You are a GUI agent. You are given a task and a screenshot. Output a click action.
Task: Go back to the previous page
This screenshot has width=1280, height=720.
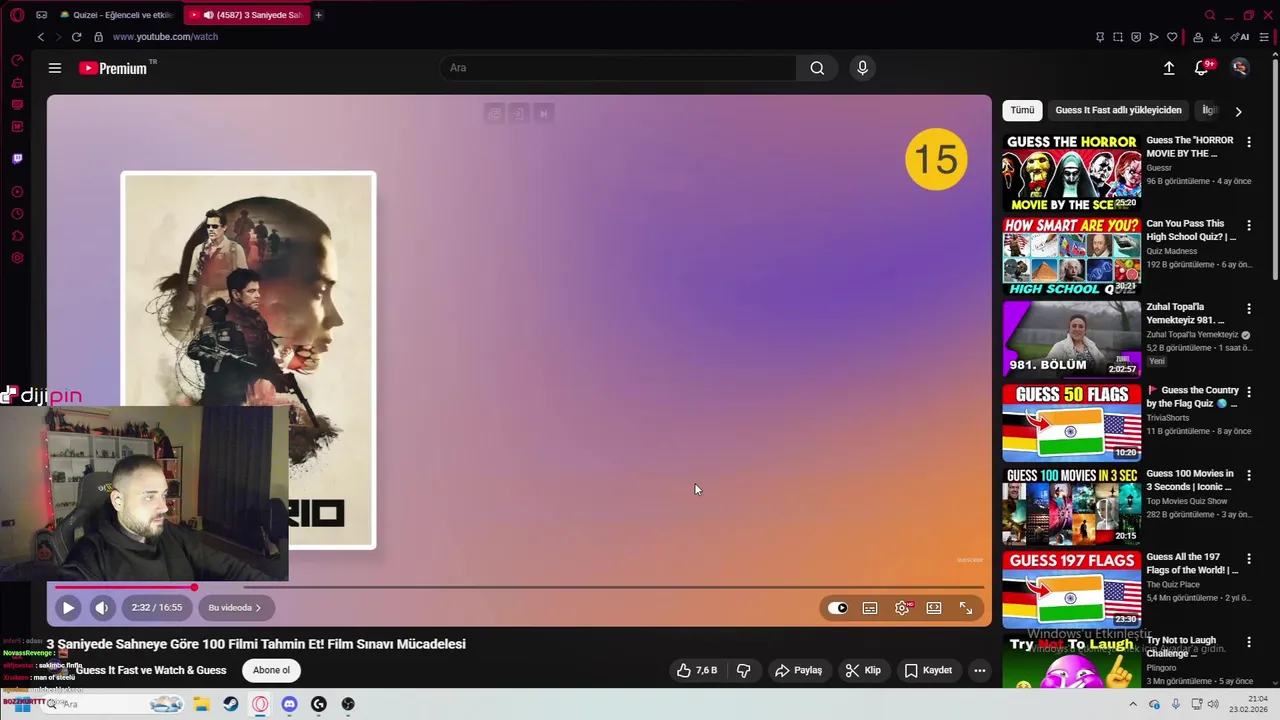pos(41,37)
